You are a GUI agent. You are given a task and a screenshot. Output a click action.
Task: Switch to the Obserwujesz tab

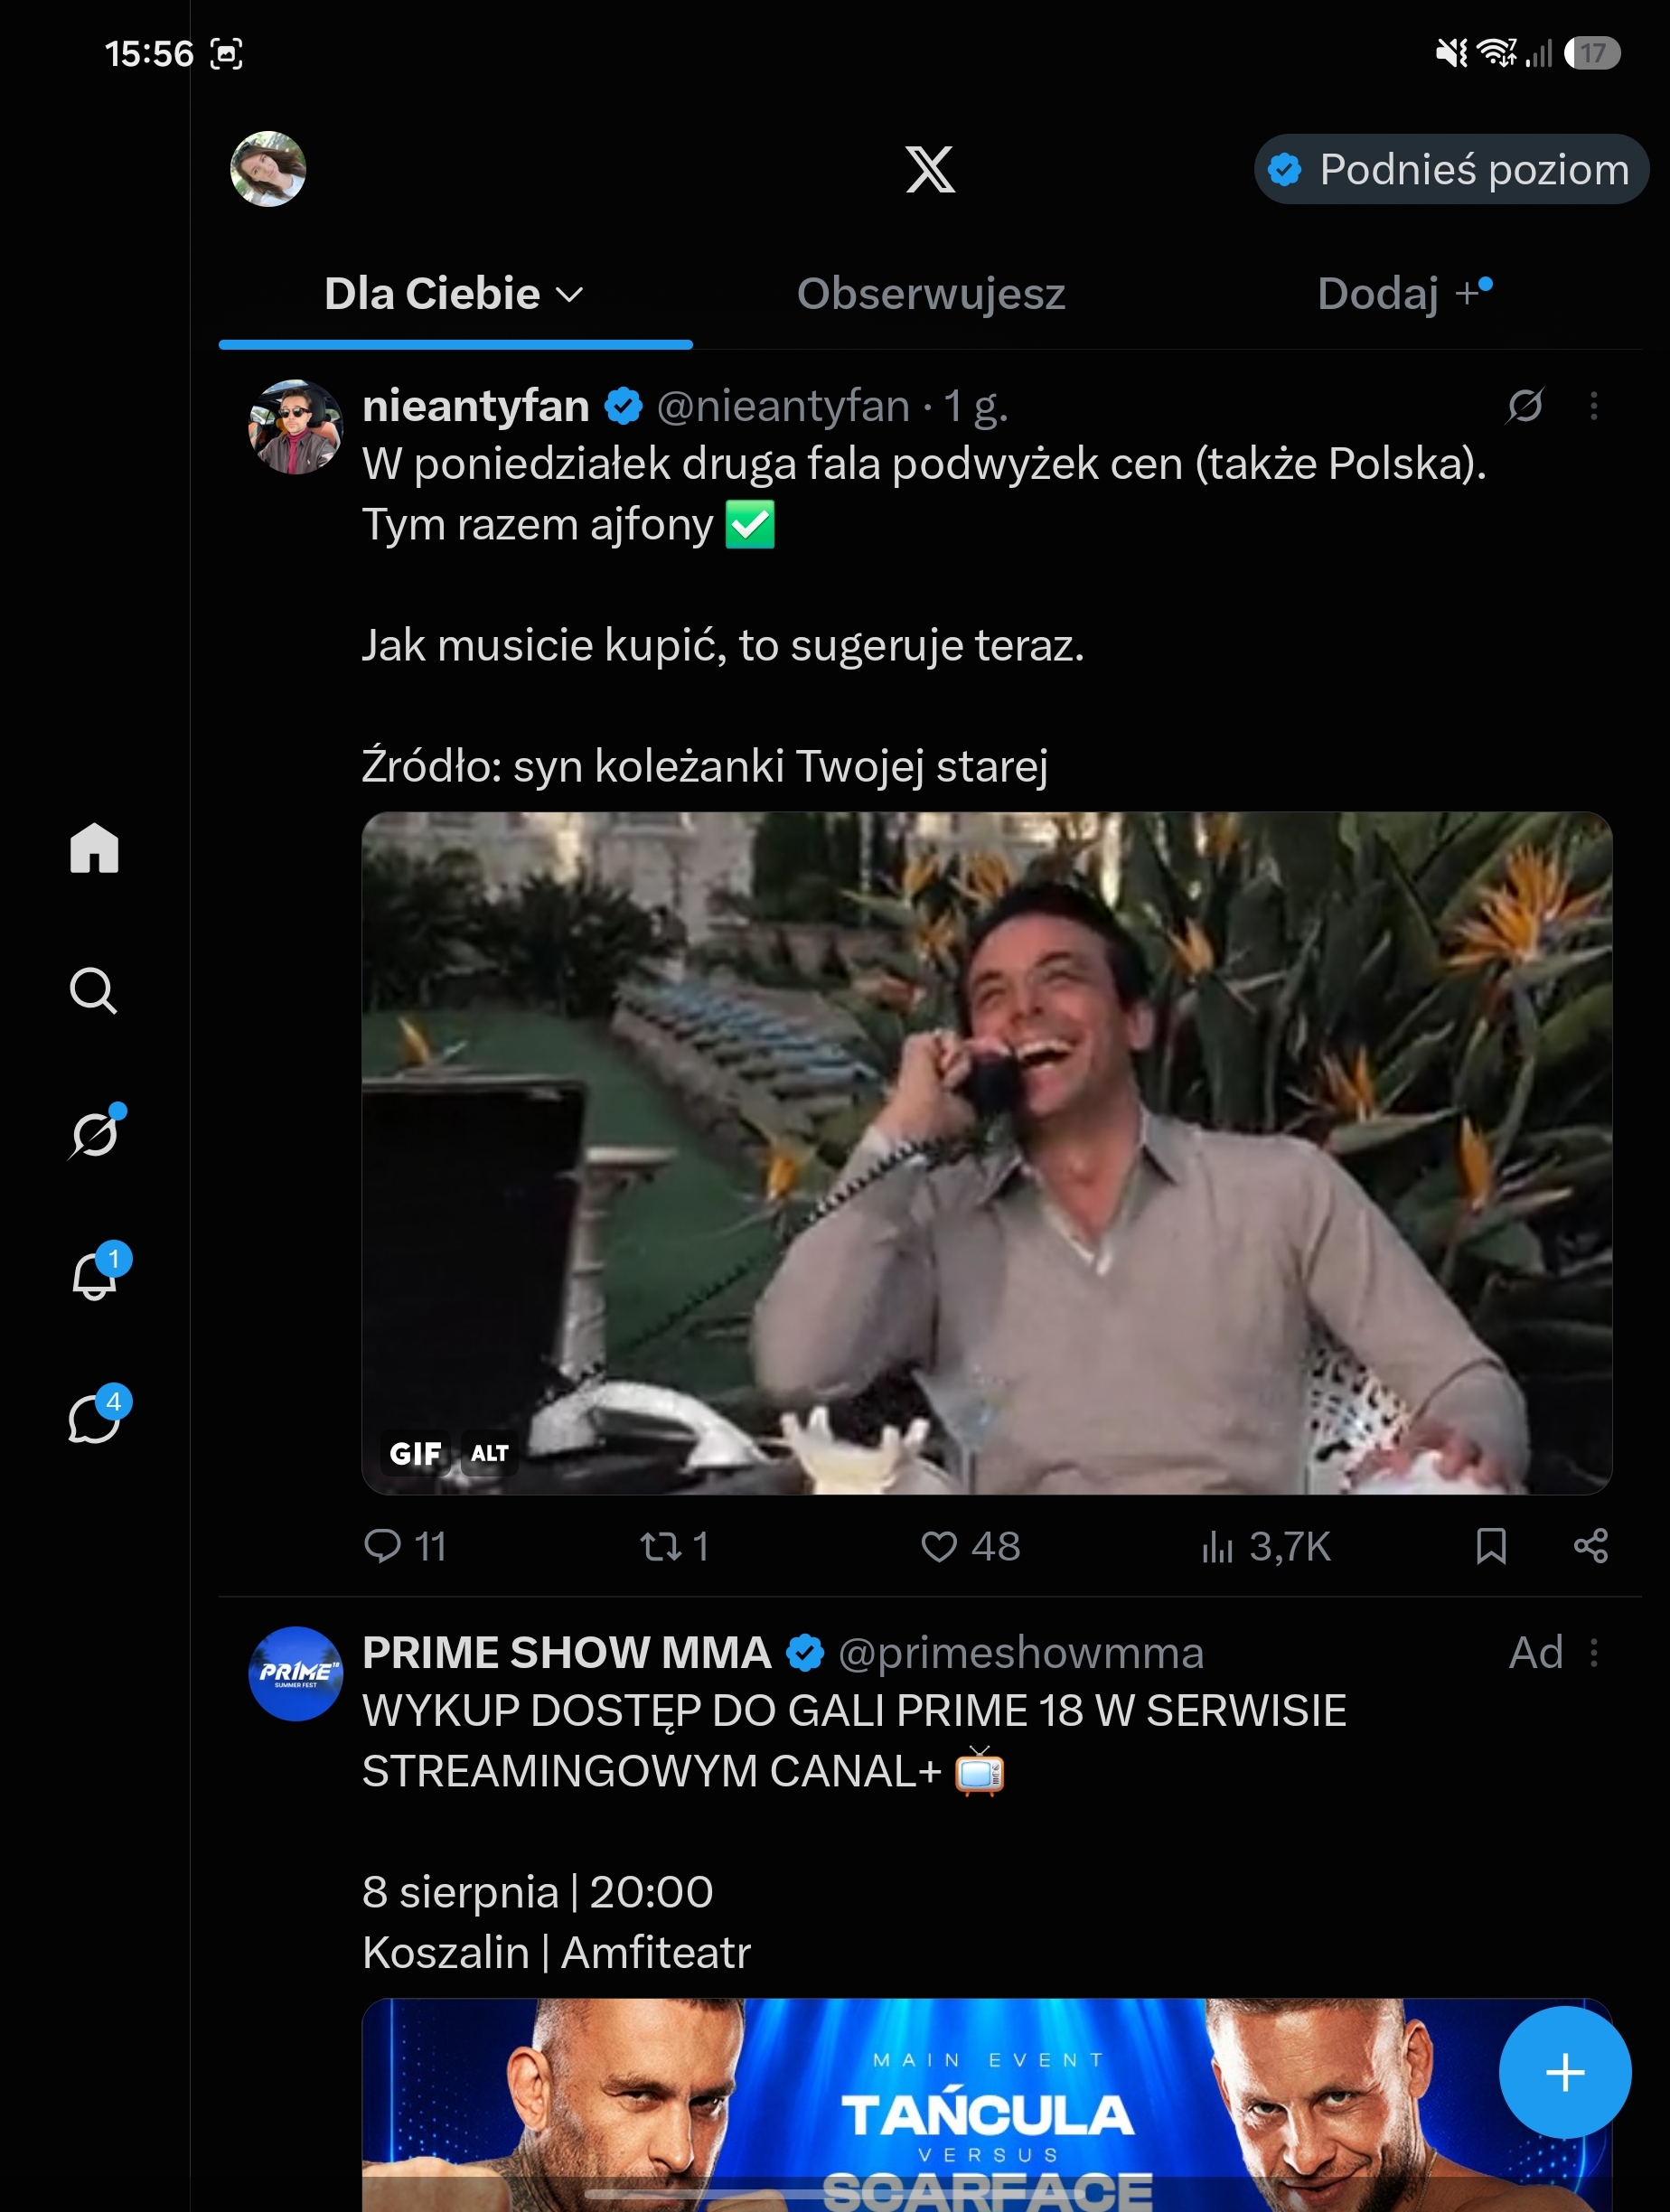[931, 294]
